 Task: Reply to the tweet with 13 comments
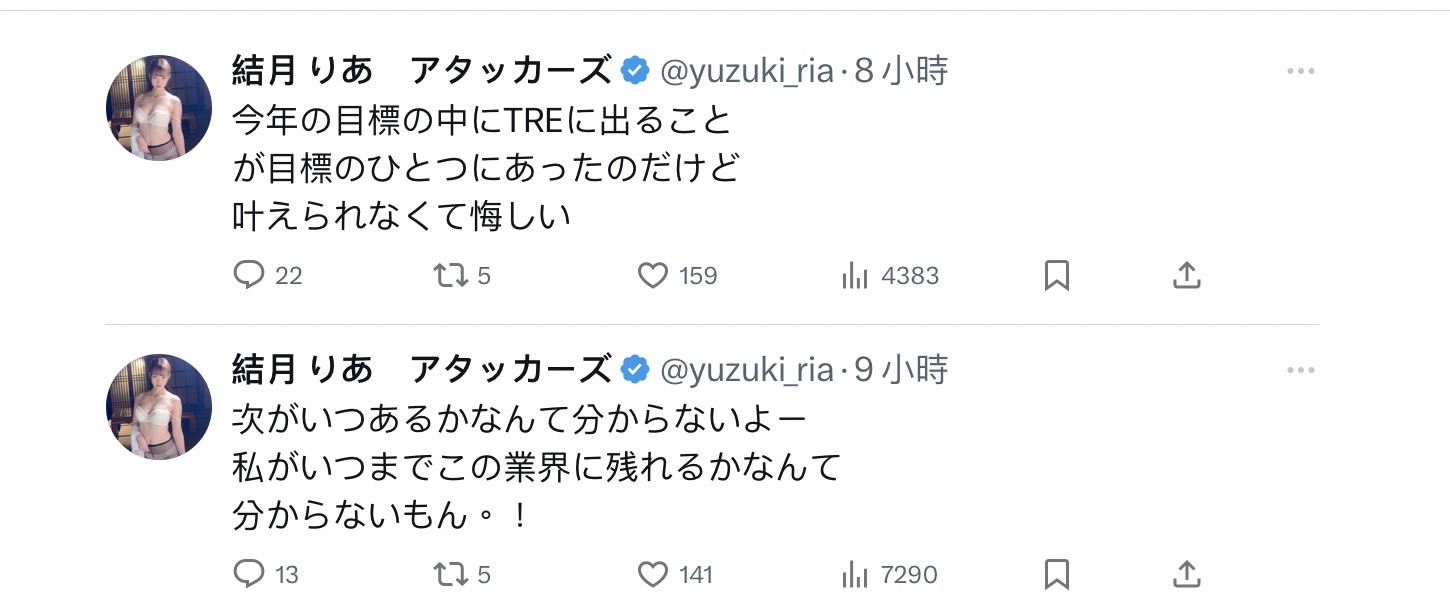pos(248,574)
